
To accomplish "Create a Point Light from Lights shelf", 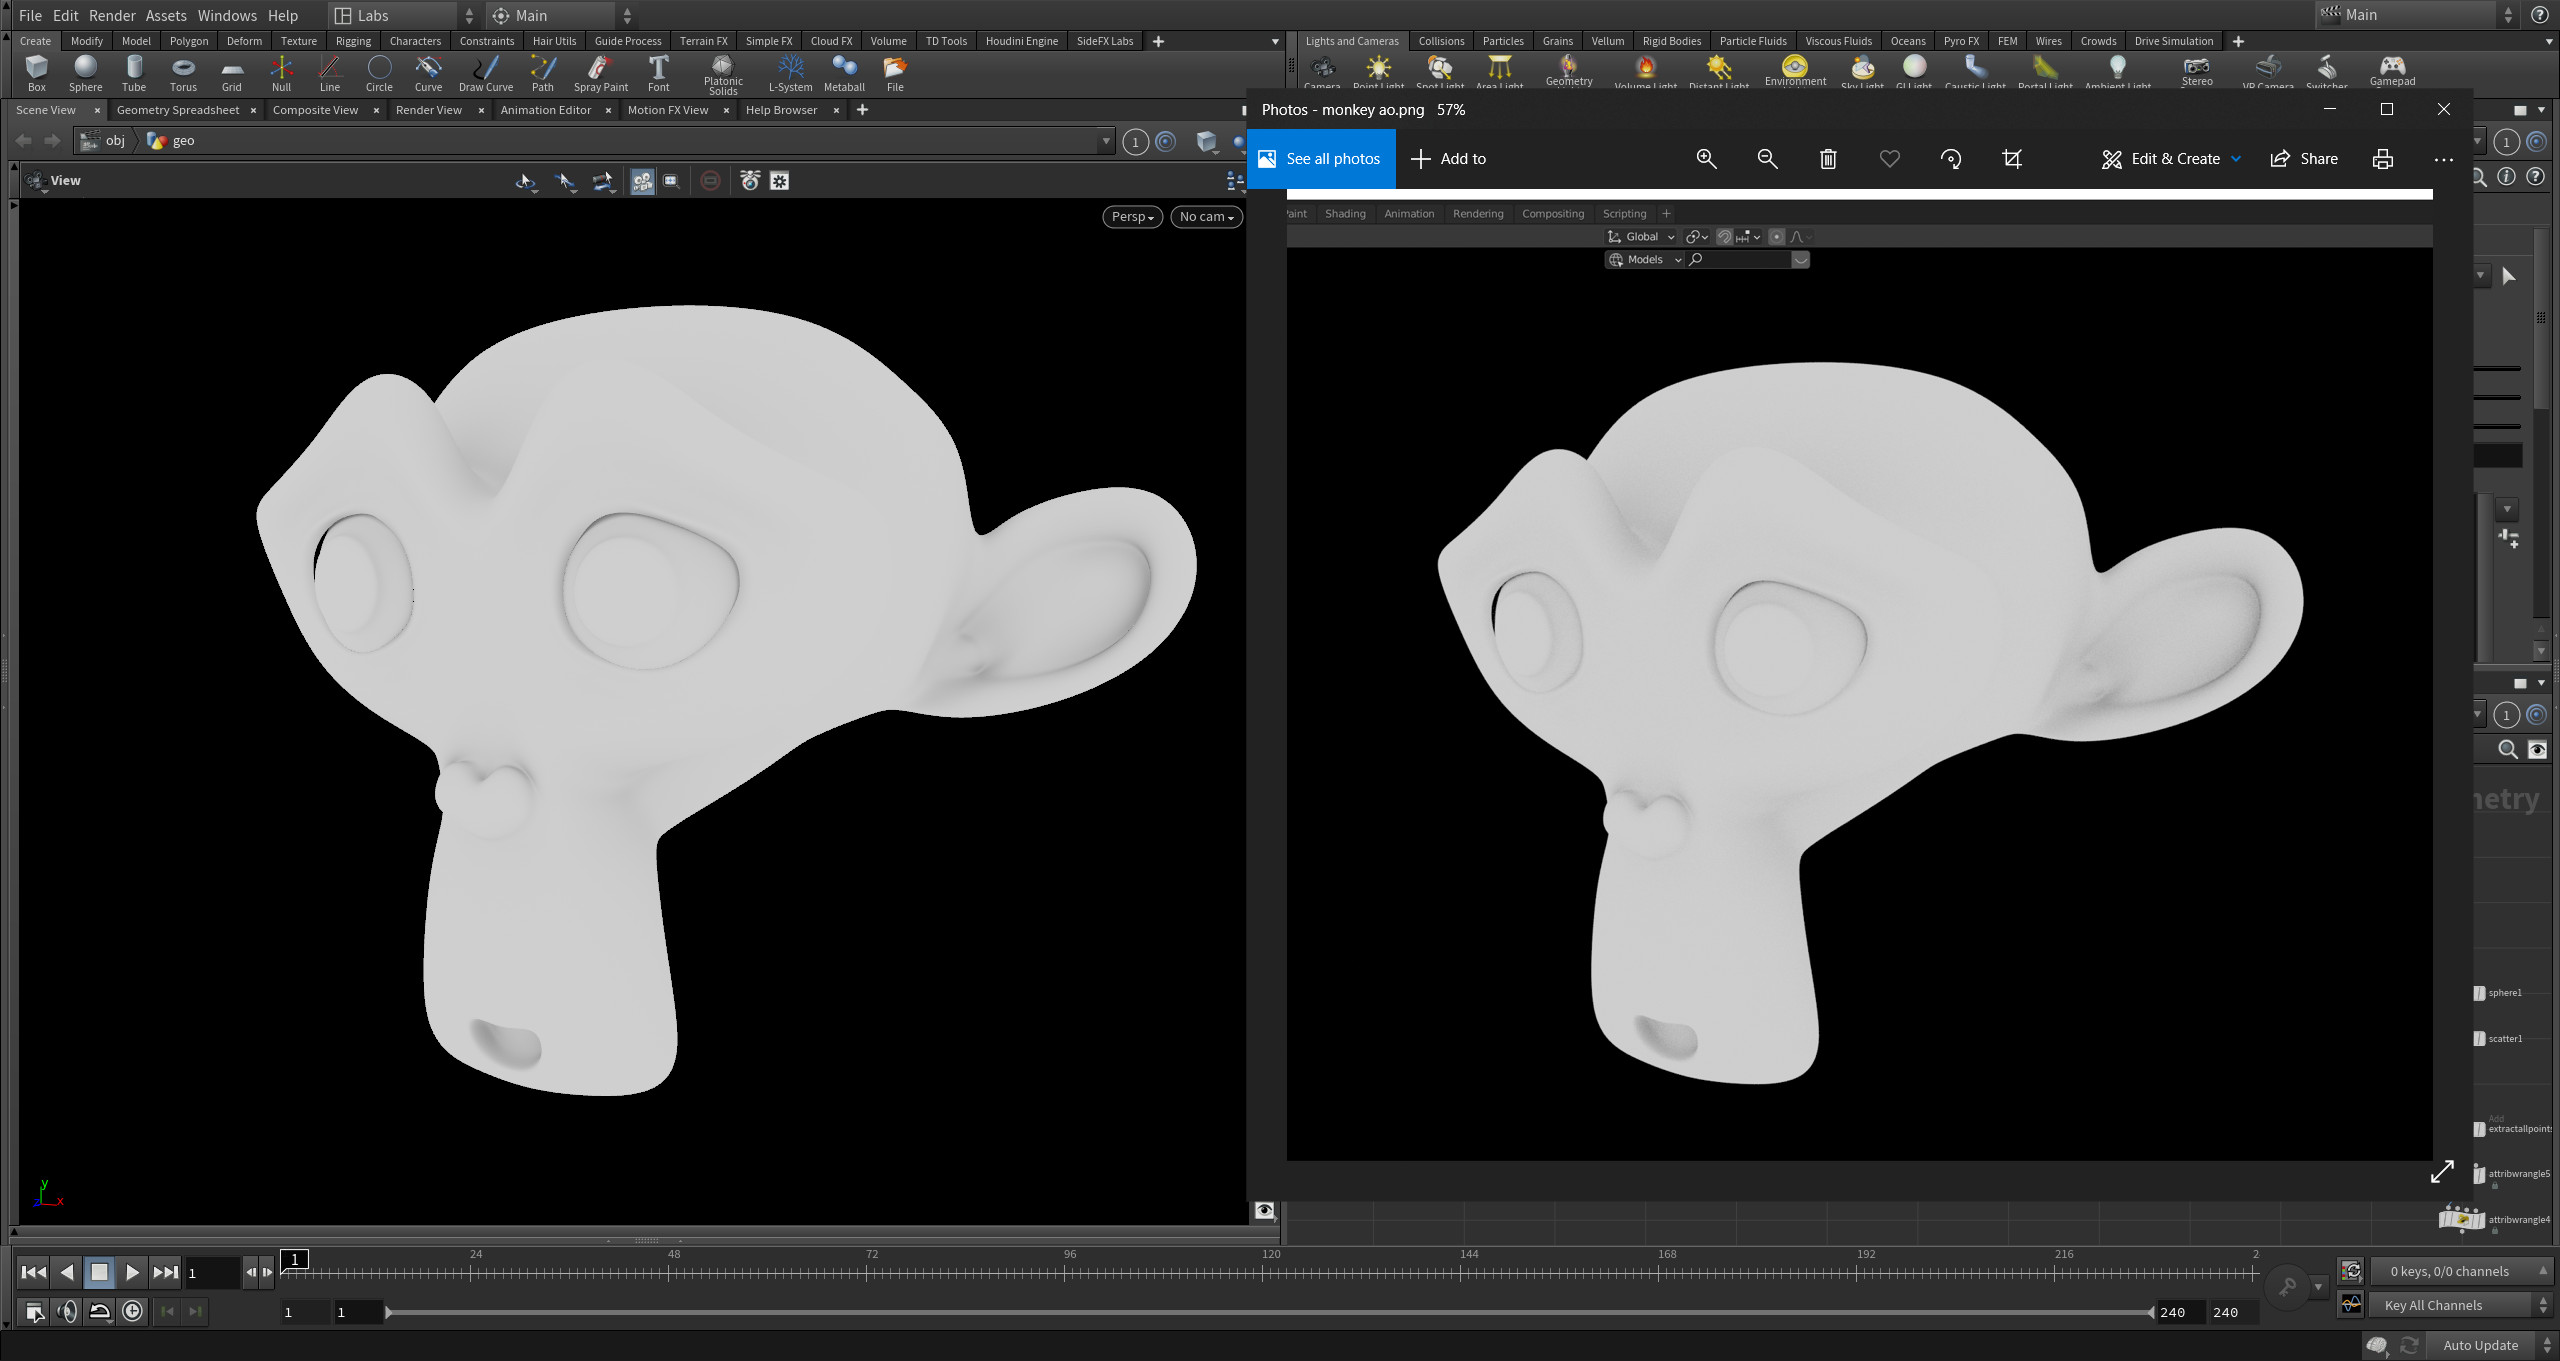I will click(x=1378, y=70).
